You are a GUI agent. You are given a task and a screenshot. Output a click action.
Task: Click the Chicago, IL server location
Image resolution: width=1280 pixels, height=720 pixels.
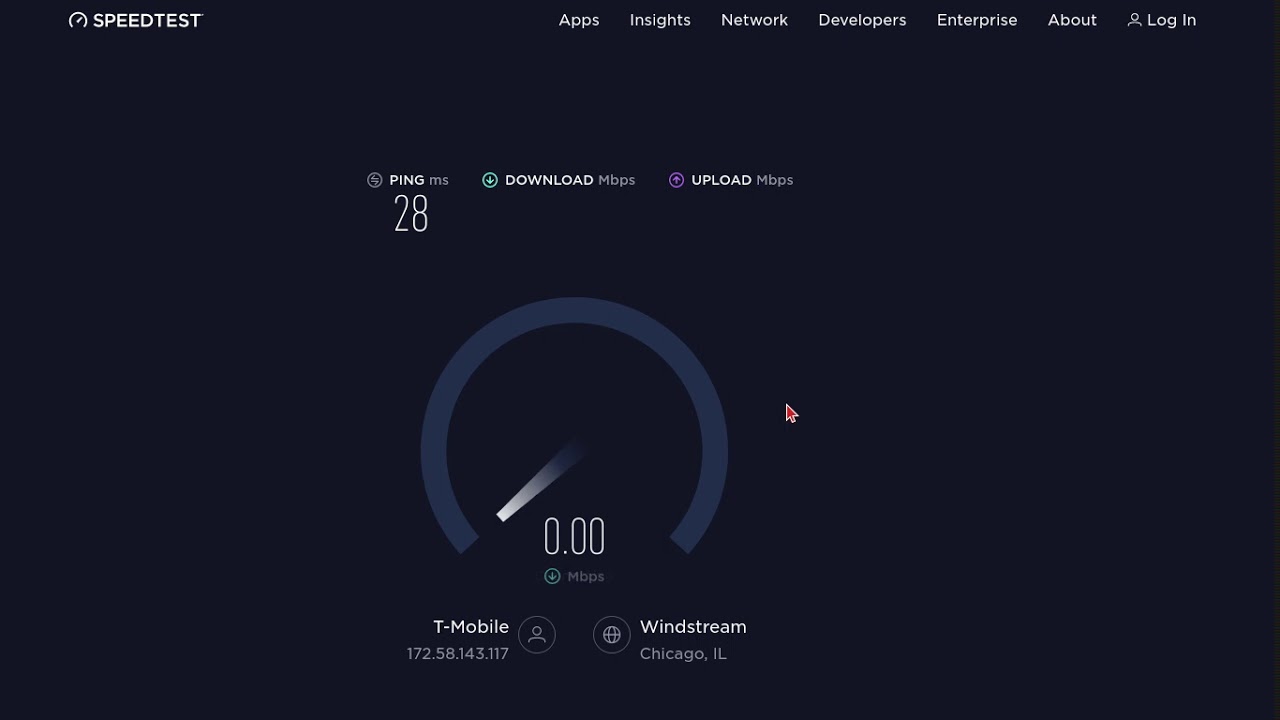coord(683,654)
